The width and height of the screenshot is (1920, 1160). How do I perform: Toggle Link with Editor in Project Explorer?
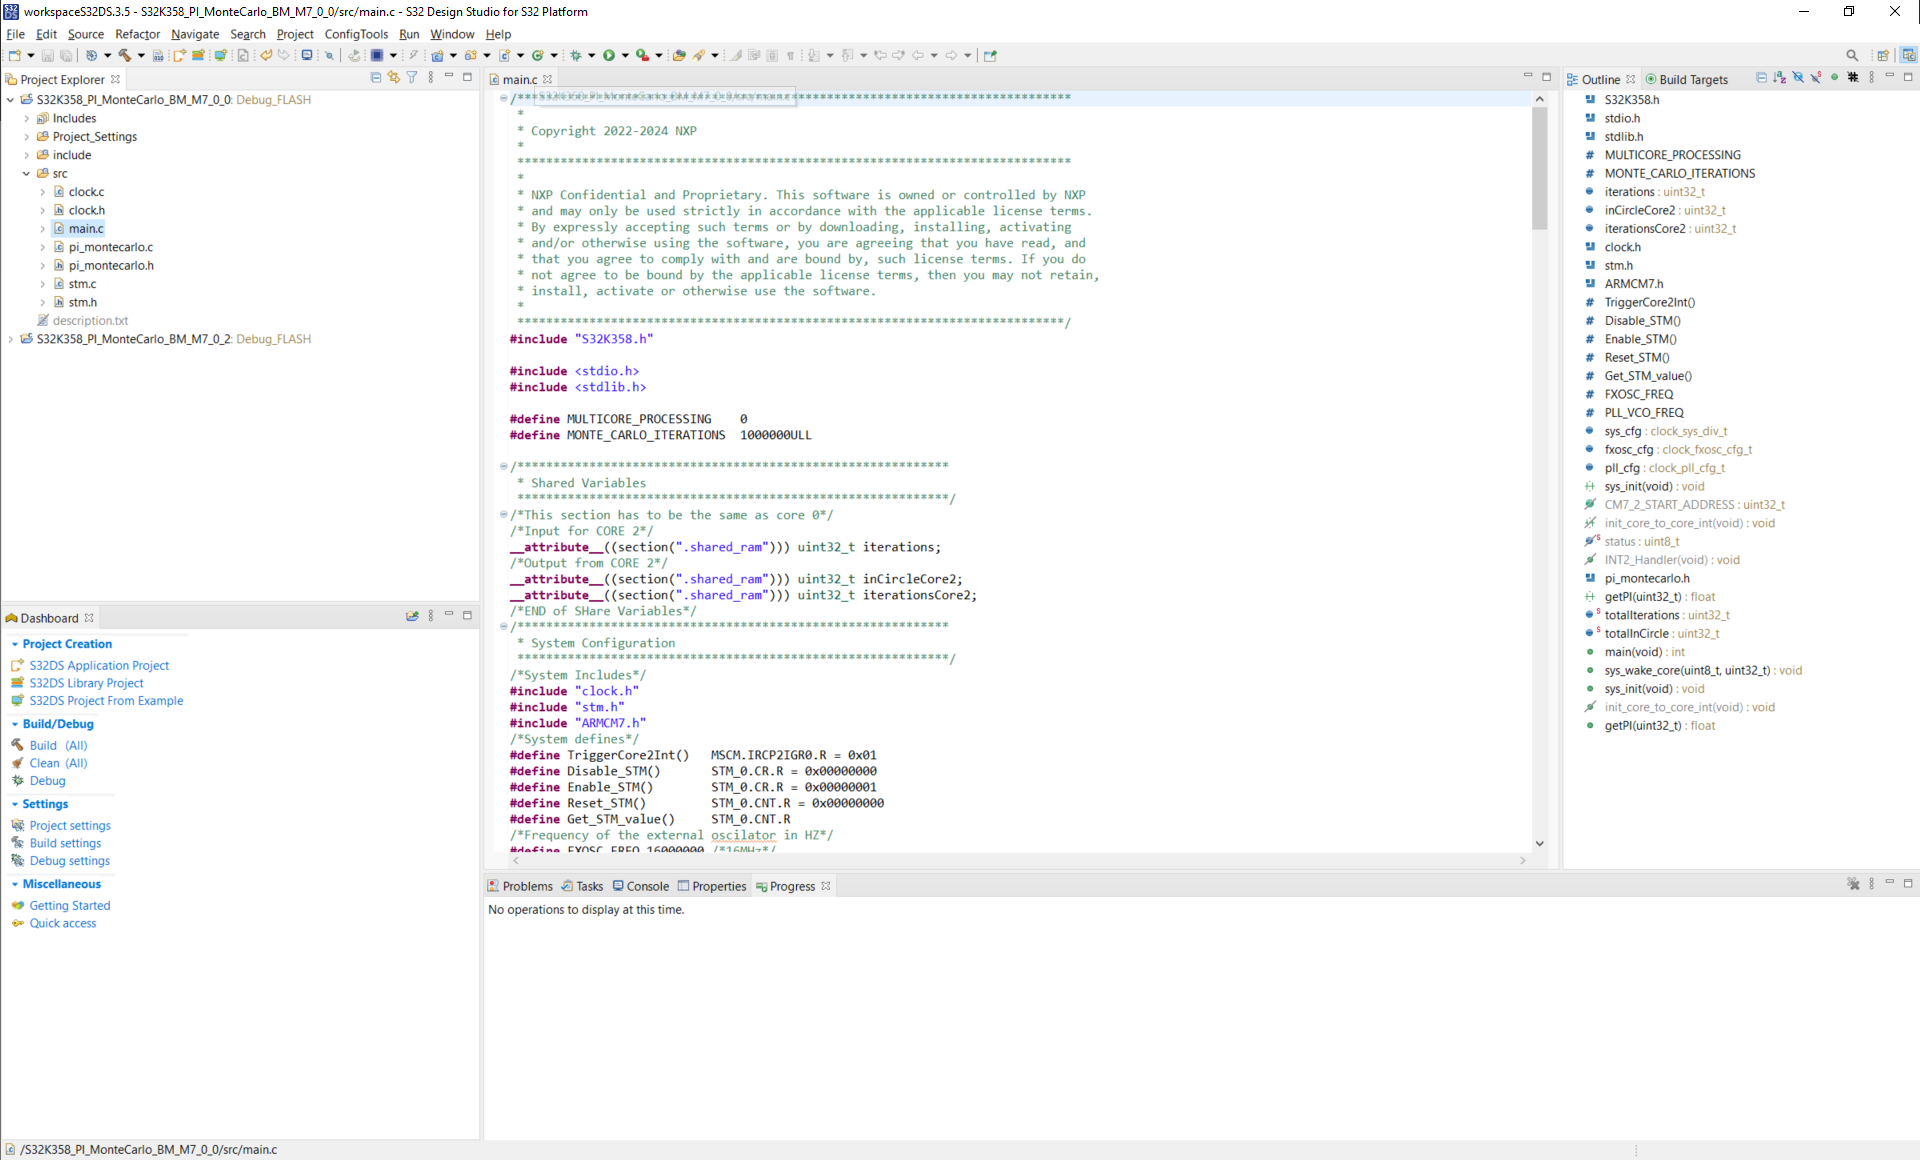tap(393, 77)
